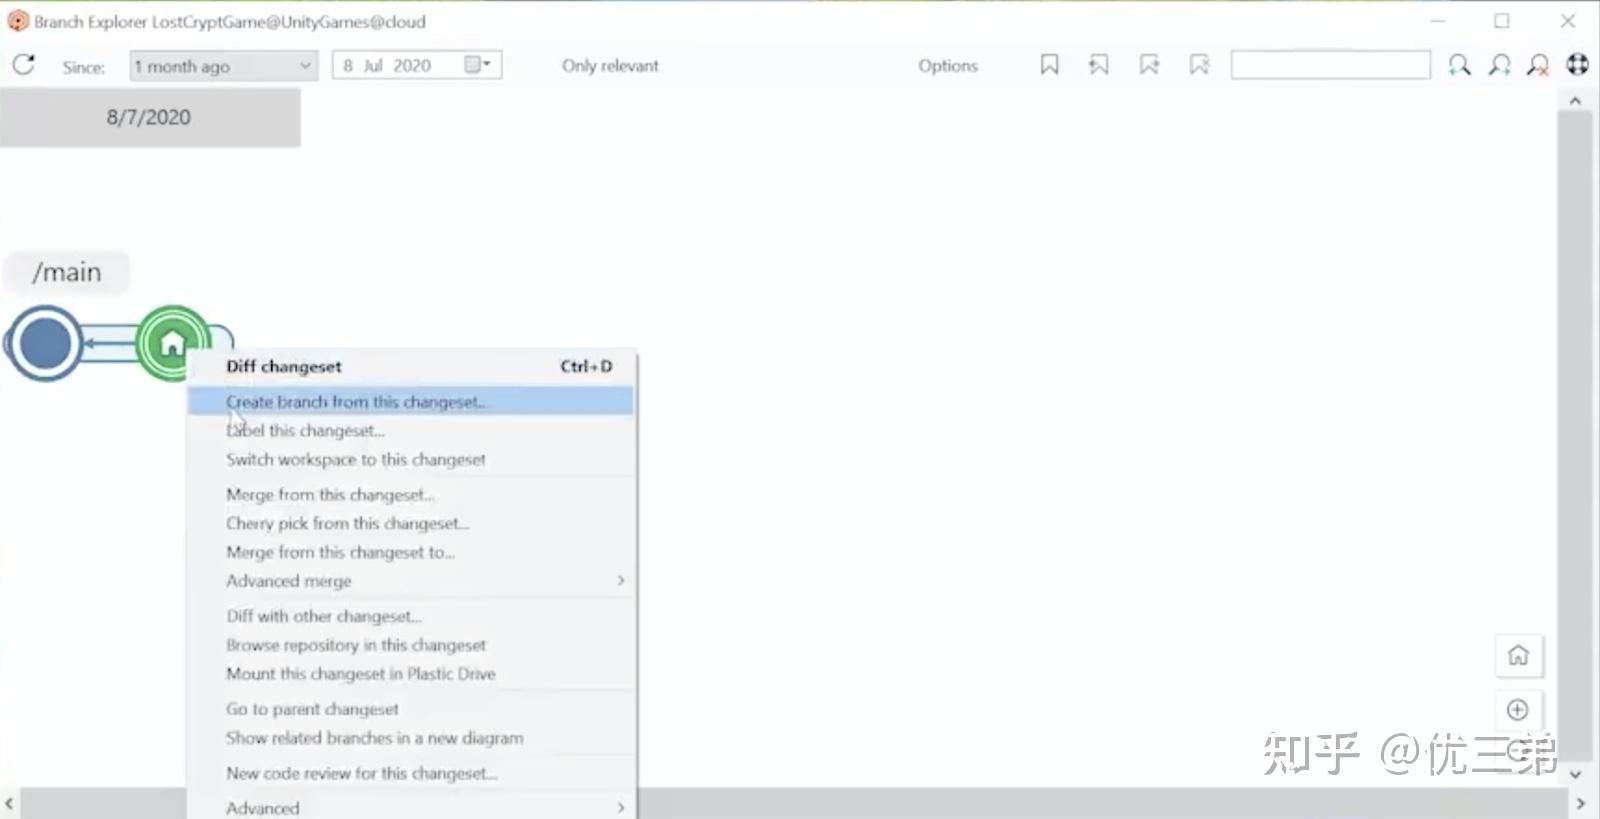Open the calendar date picker dropdown
This screenshot has height=819, width=1600.
(477, 65)
